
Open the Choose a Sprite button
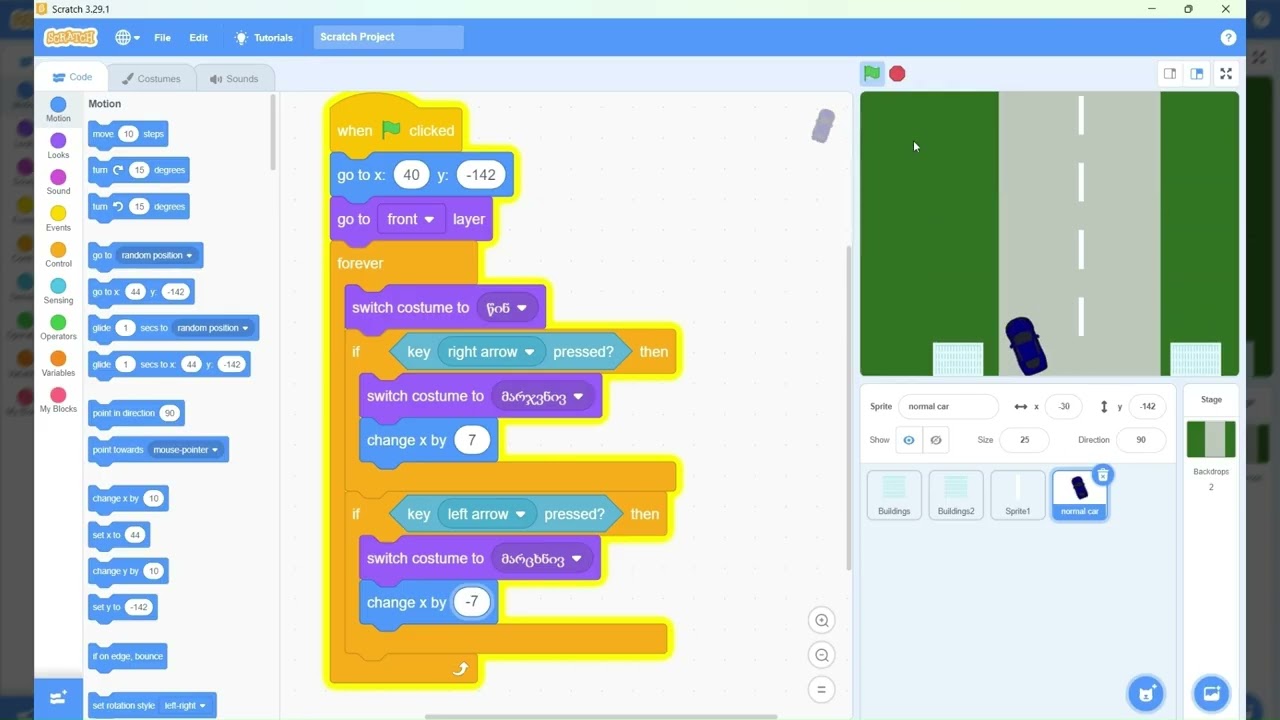1146,693
